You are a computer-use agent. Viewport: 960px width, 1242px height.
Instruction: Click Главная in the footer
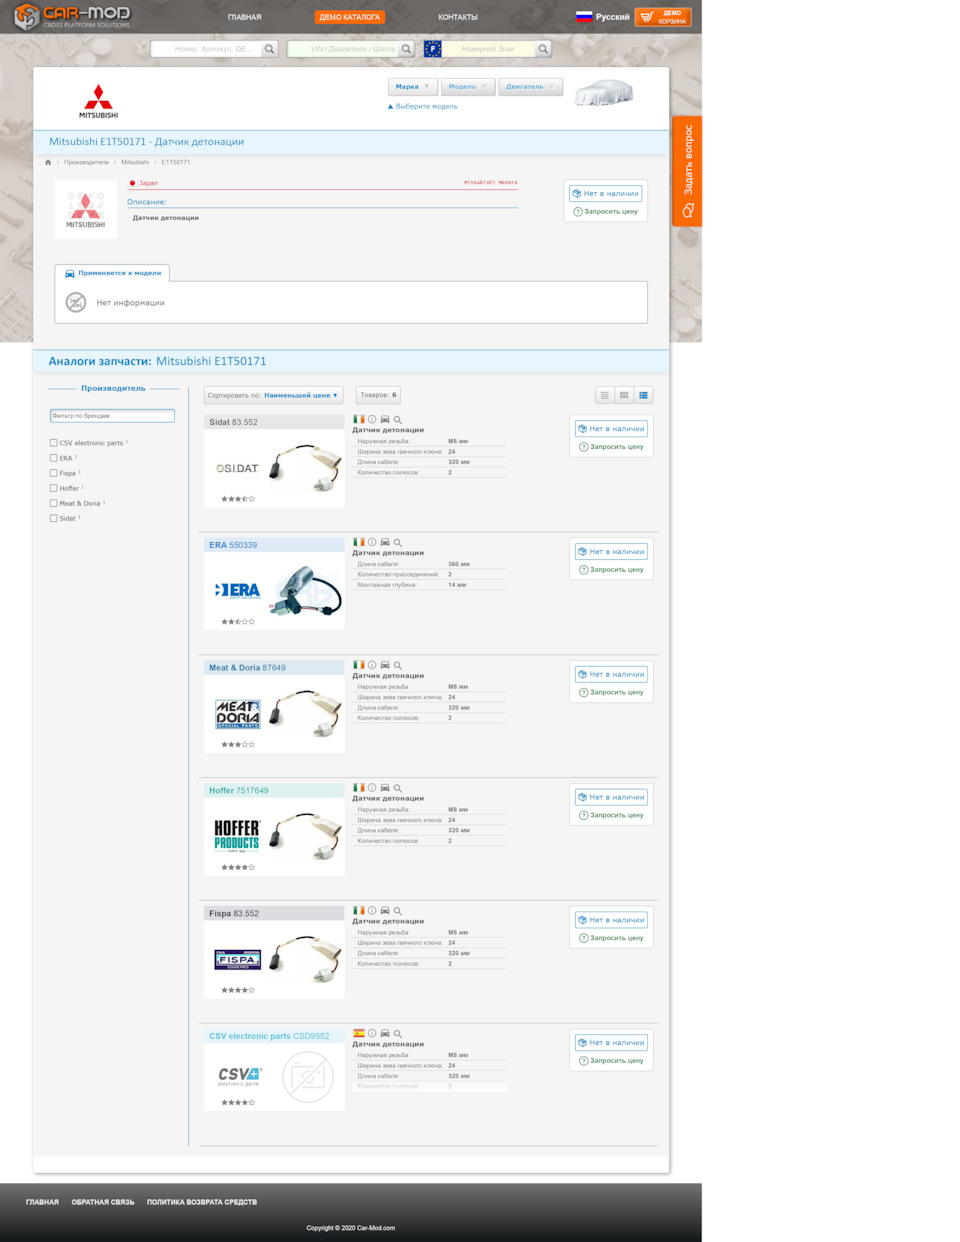point(42,1202)
